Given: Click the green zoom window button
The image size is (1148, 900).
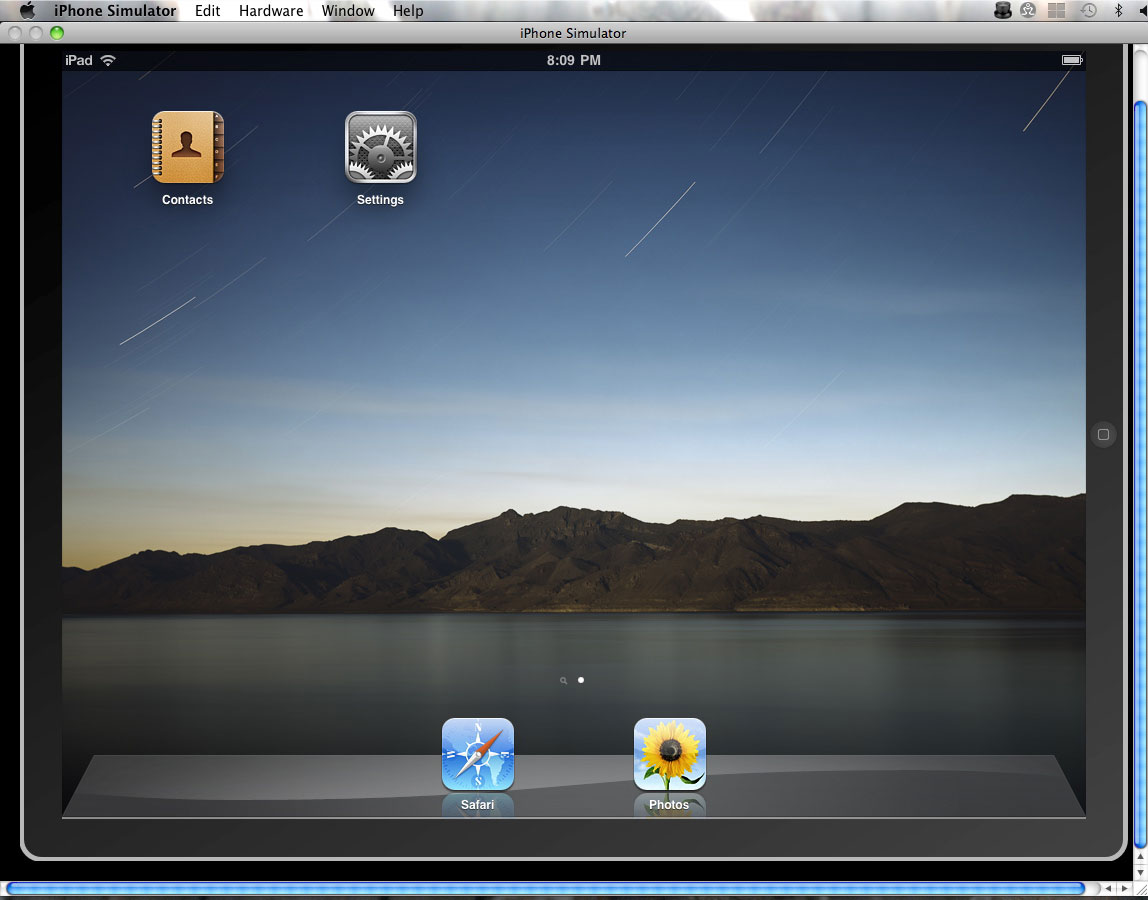Looking at the screenshot, I should [57, 32].
